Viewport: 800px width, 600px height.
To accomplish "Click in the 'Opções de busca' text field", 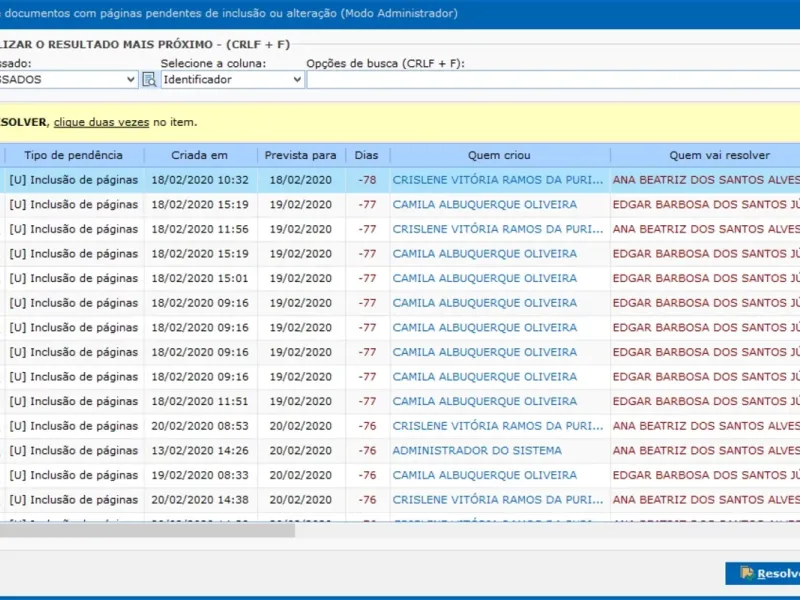I will [552, 79].
